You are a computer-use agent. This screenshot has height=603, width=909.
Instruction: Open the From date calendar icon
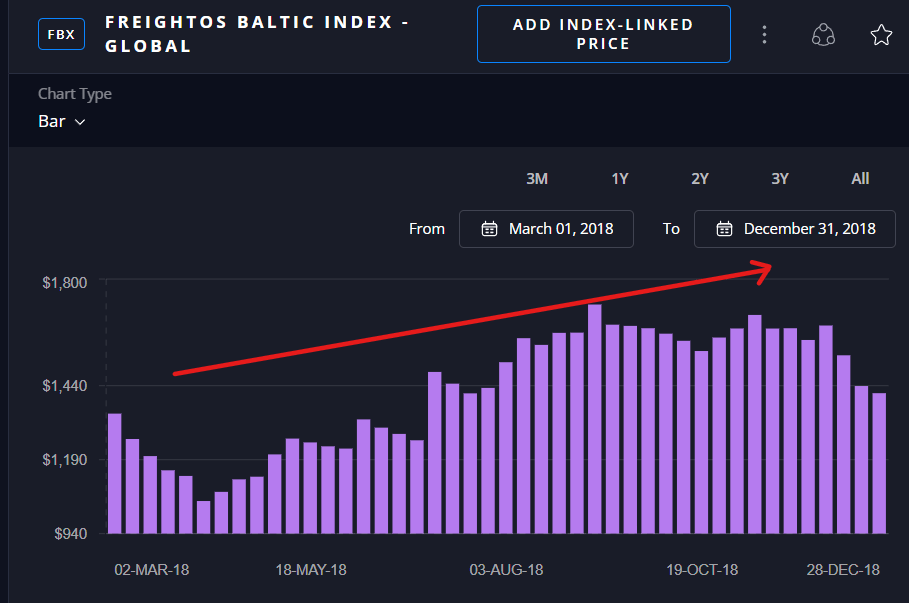[x=489, y=228]
